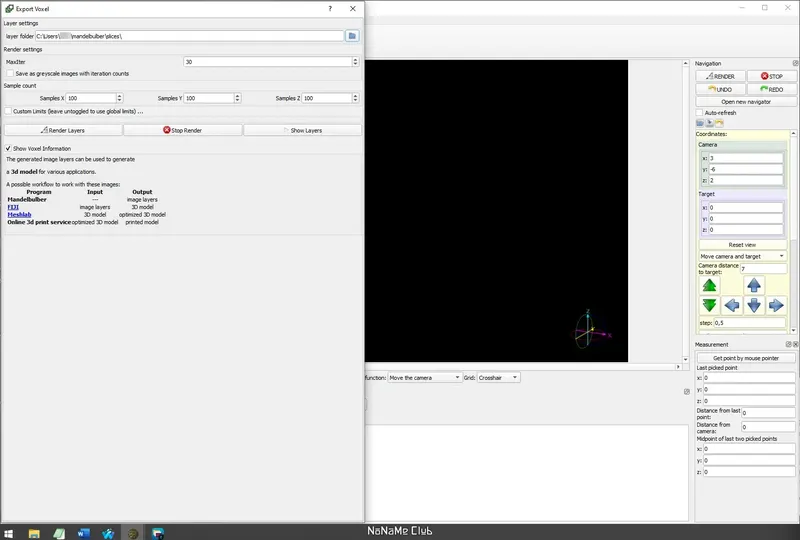
Task: Open the Crosshair grid dropdown
Action: pyautogui.click(x=498, y=378)
